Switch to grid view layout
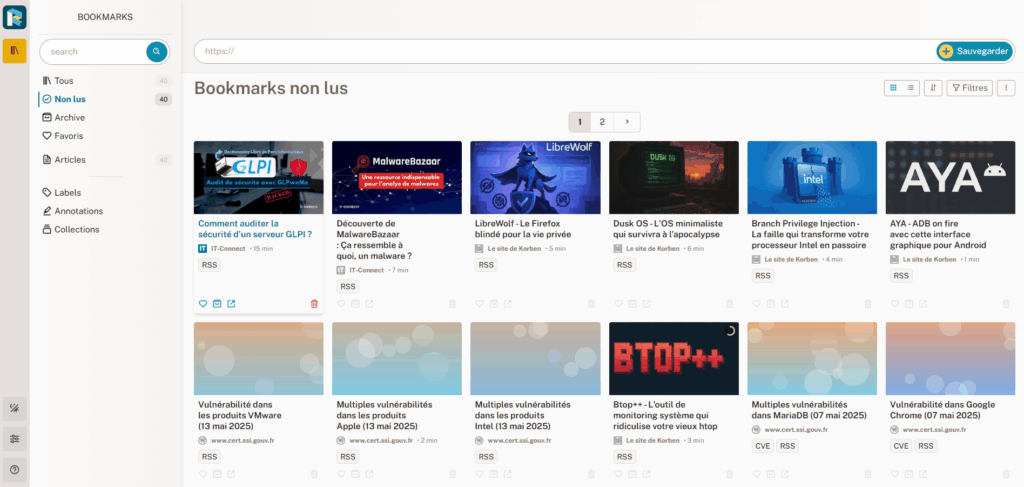The height and width of the screenshot is (487, 1024). (x=893, y=87)
